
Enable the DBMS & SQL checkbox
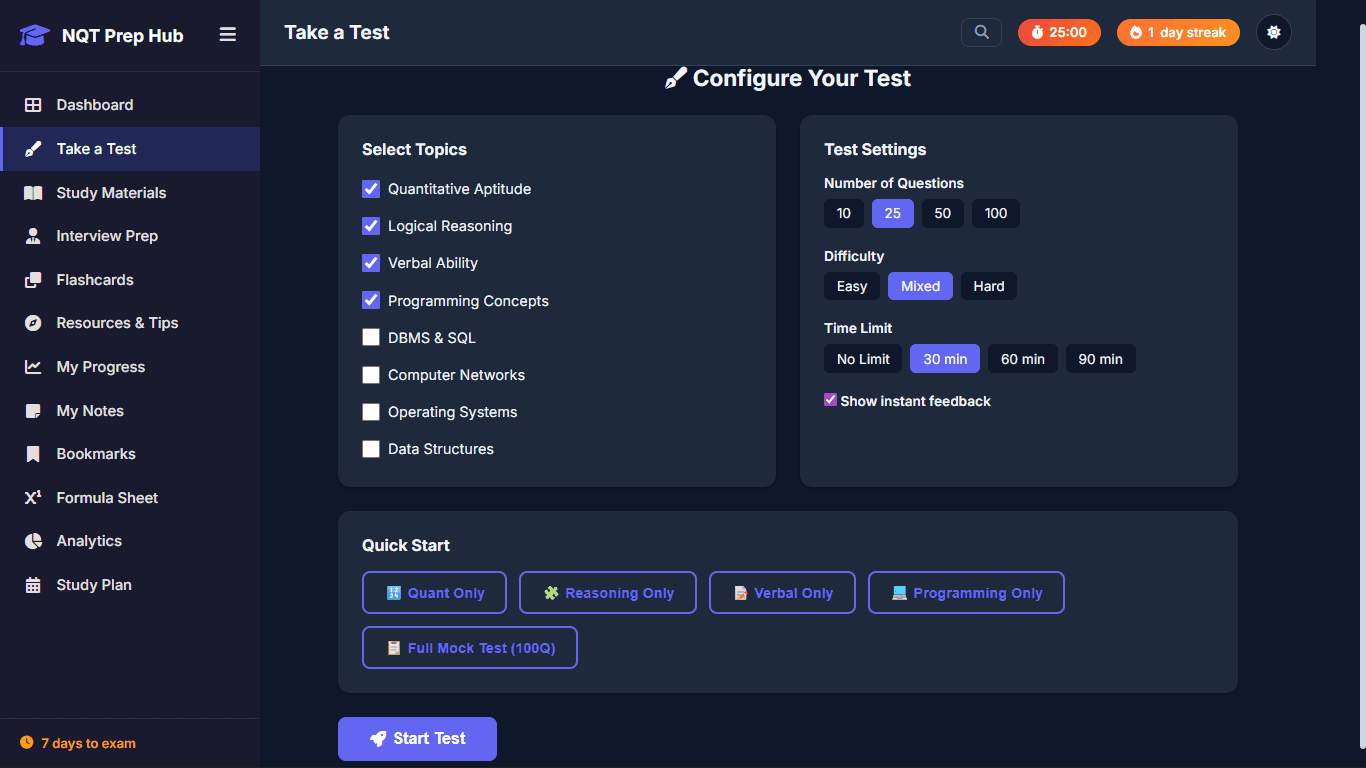(371, 338)
